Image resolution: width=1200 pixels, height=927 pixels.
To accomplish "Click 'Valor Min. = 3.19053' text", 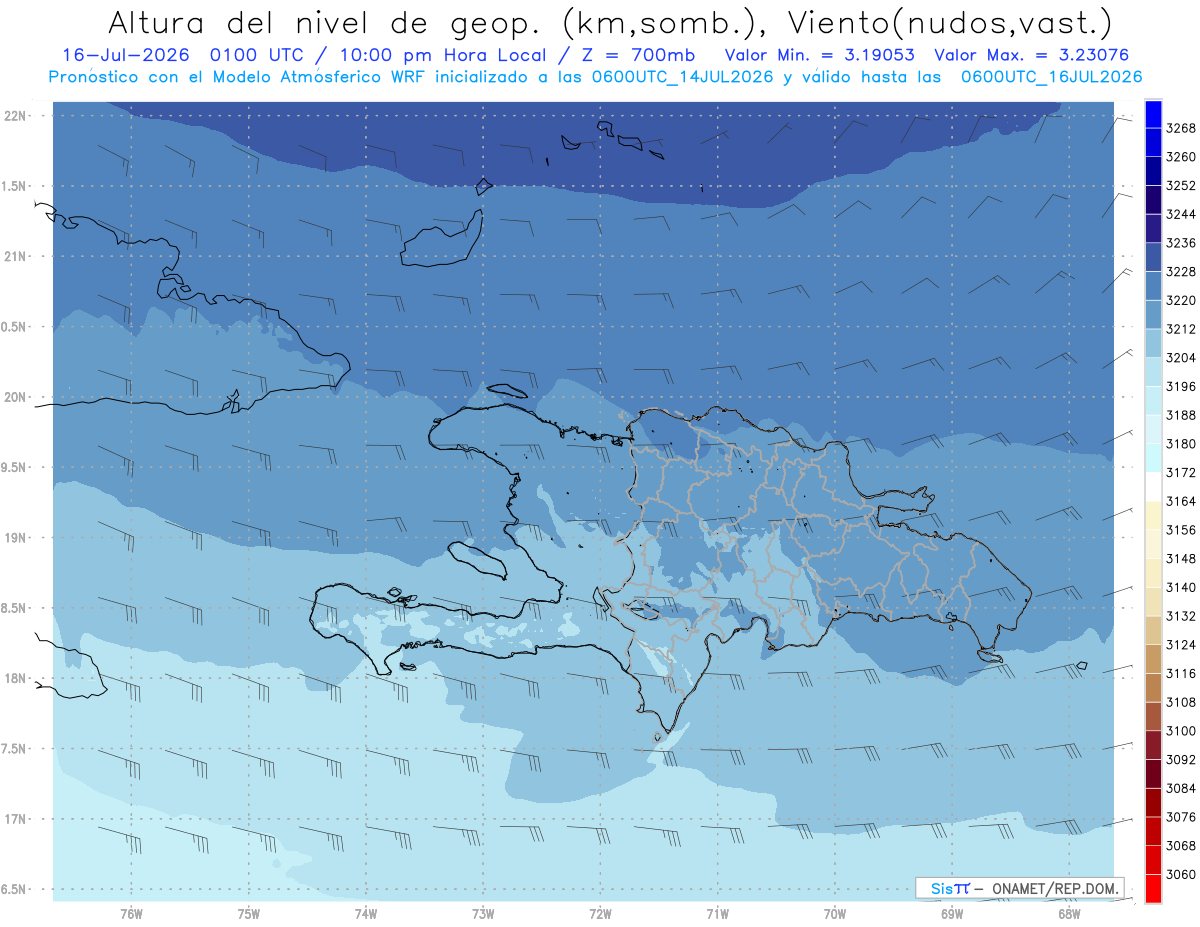I will (819, 56).
